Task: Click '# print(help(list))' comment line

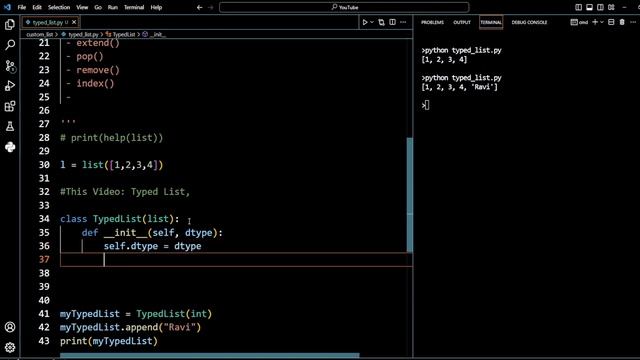Action: [111, 138]
